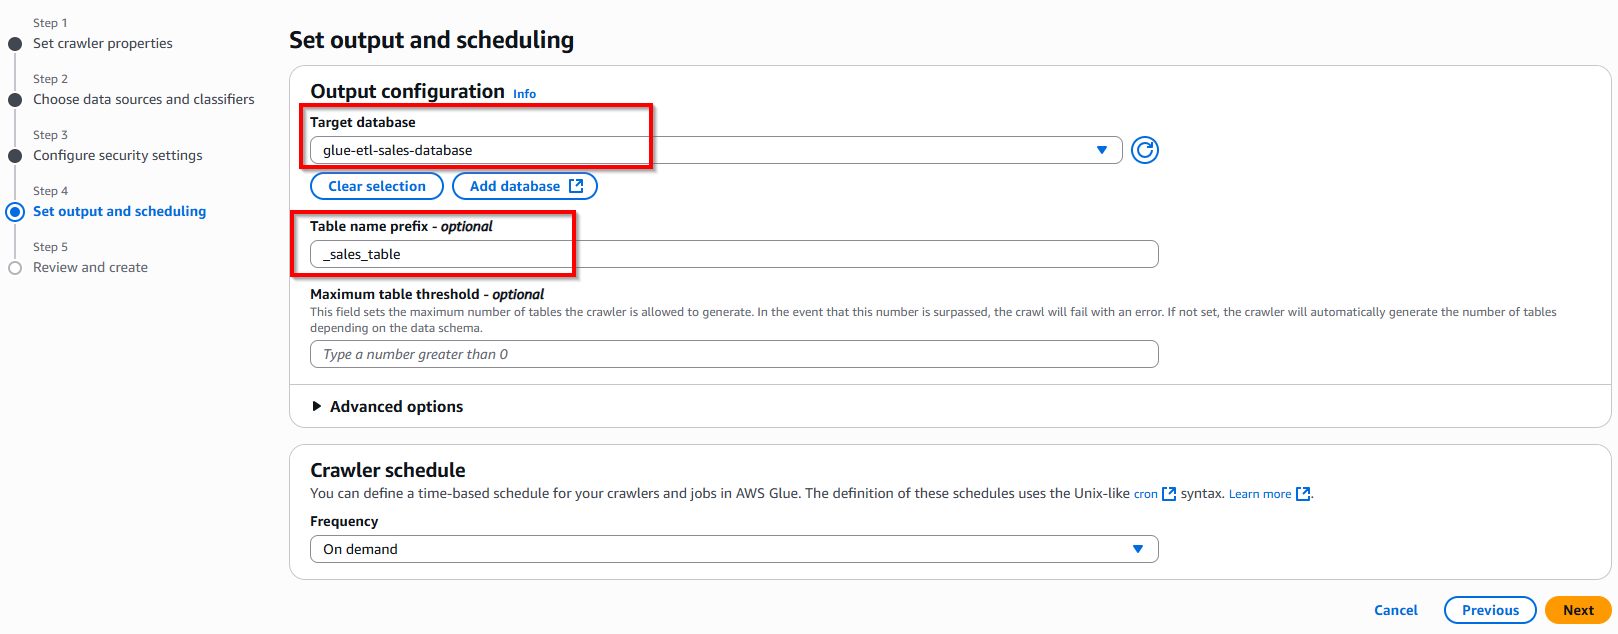Click the Step 3 circle indicator
Screen dimensions: 1618x634
(15, 156)
